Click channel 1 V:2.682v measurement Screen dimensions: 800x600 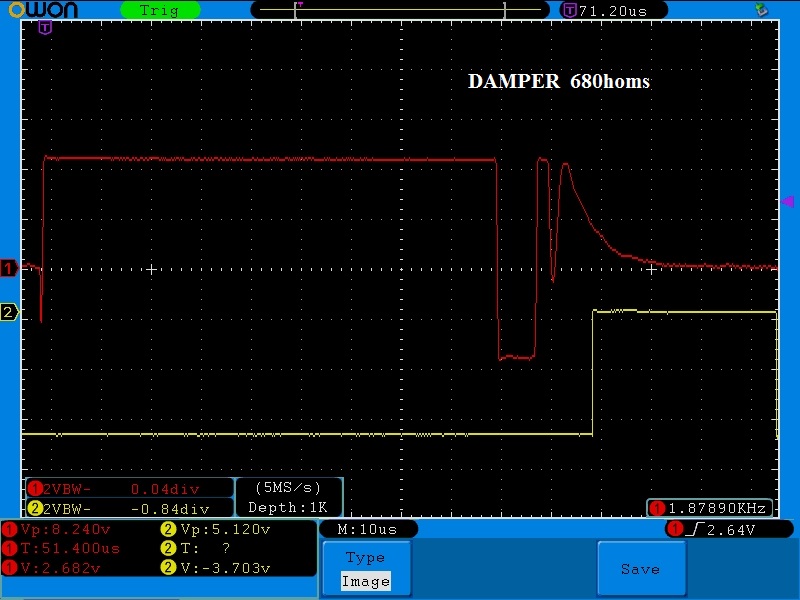52,568
